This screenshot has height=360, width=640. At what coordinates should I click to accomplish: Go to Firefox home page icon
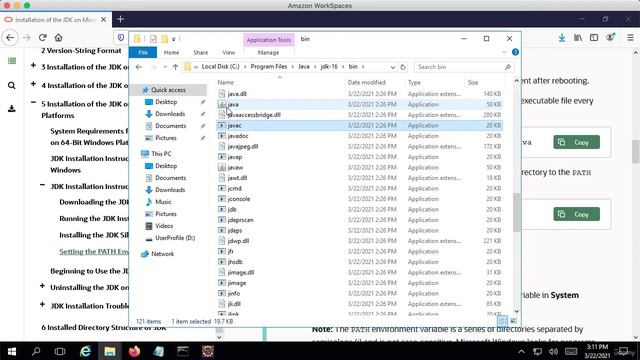58,38
